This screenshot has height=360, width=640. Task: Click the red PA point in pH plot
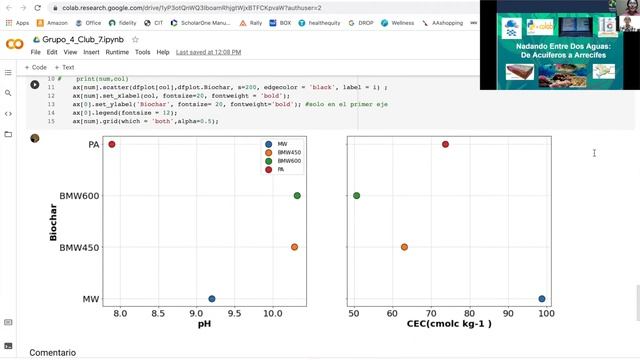point(112,144)
